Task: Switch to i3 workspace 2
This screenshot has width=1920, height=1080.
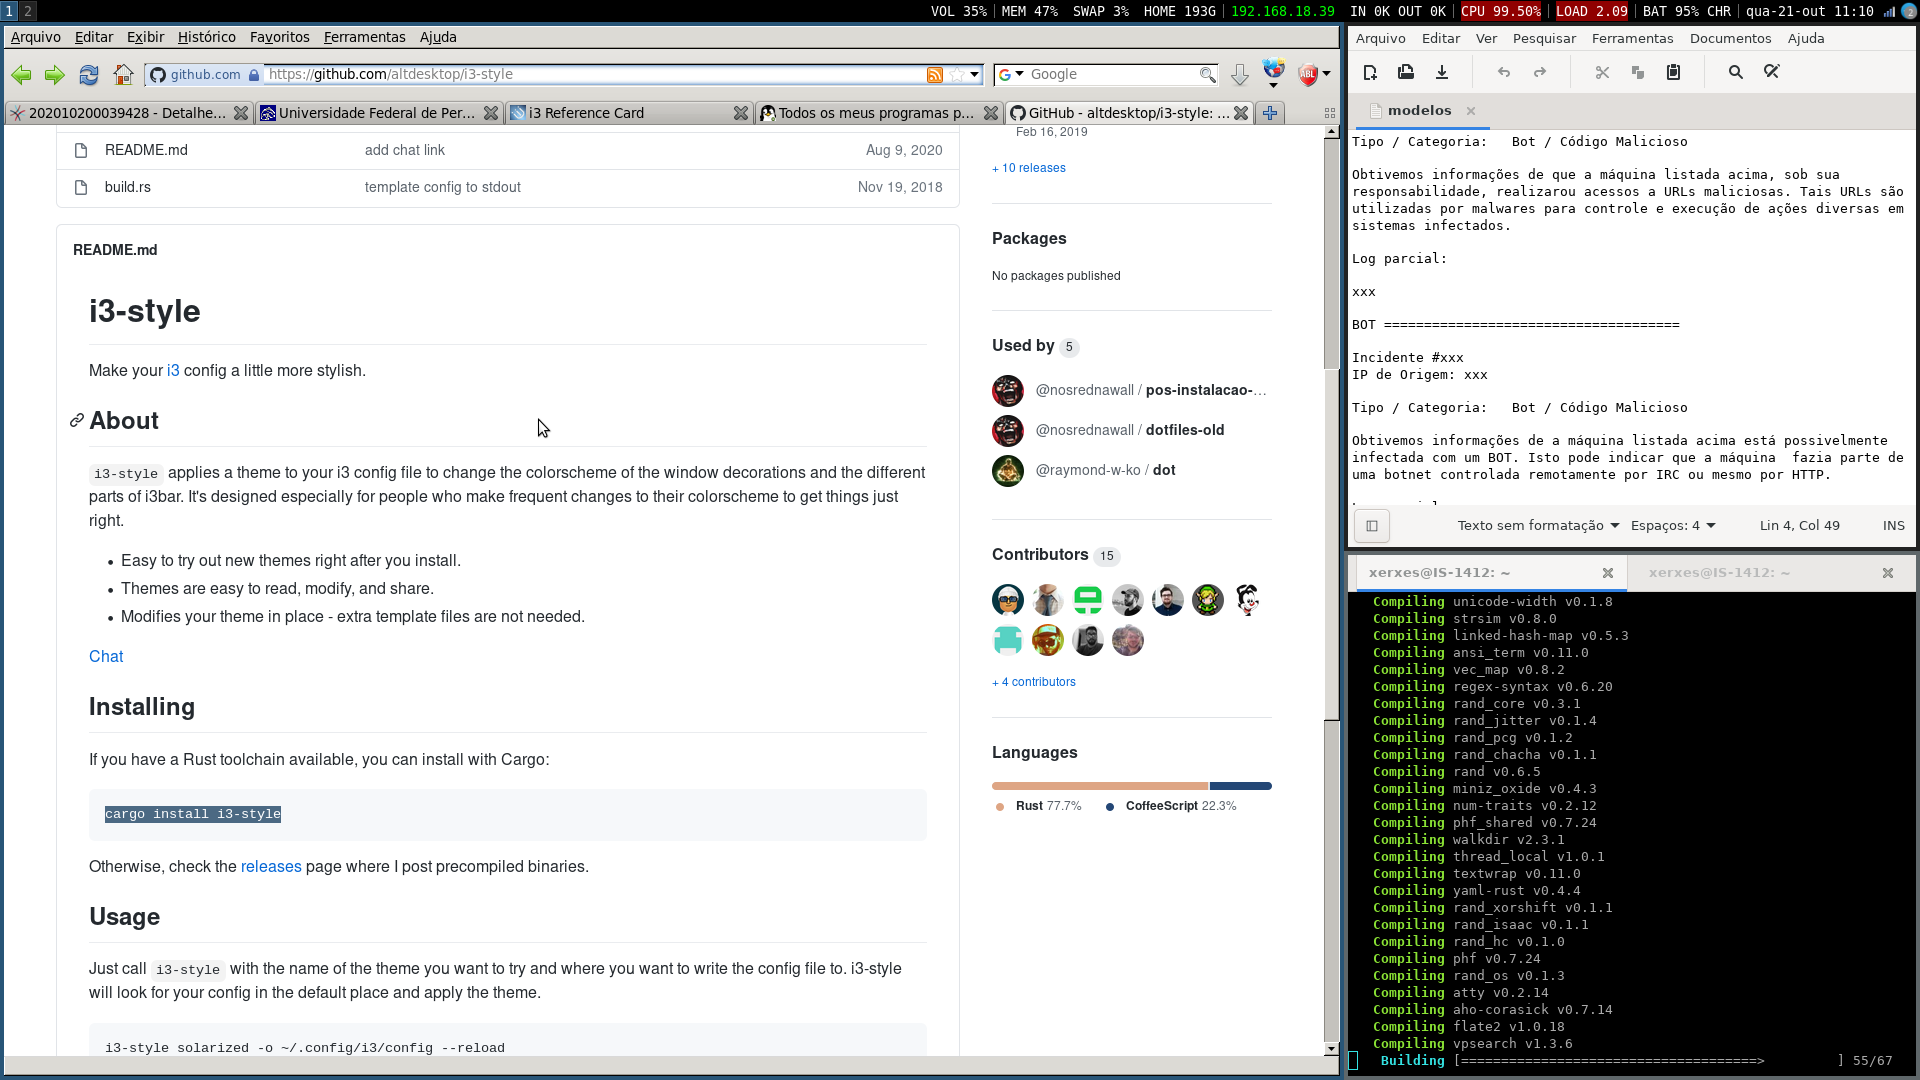Action: (28, 11)
